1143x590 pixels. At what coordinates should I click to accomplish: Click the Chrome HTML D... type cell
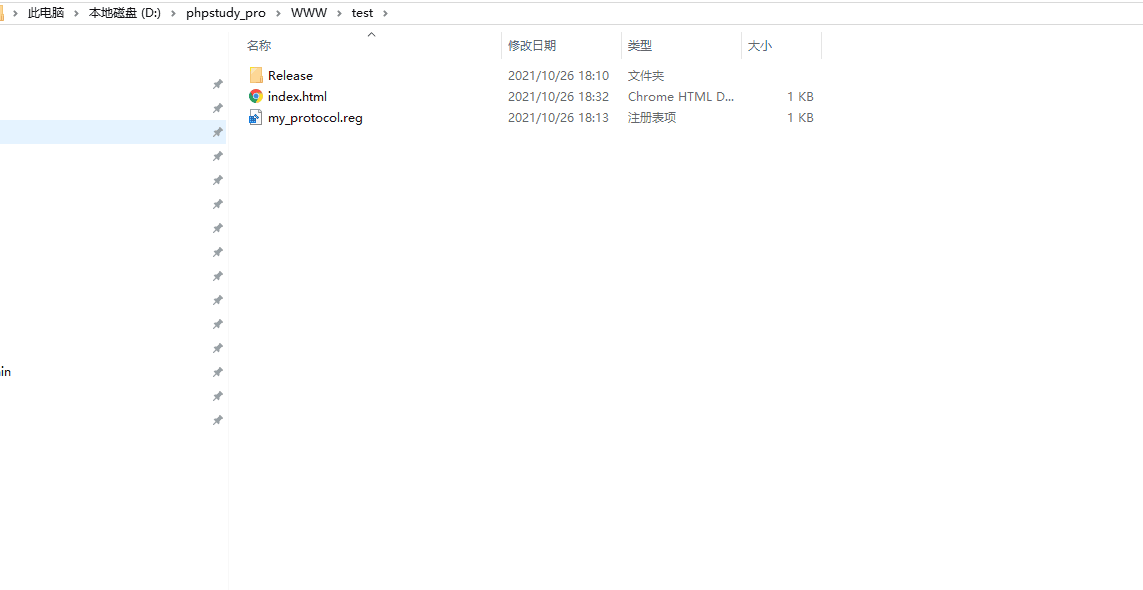[x=681, y=96]
